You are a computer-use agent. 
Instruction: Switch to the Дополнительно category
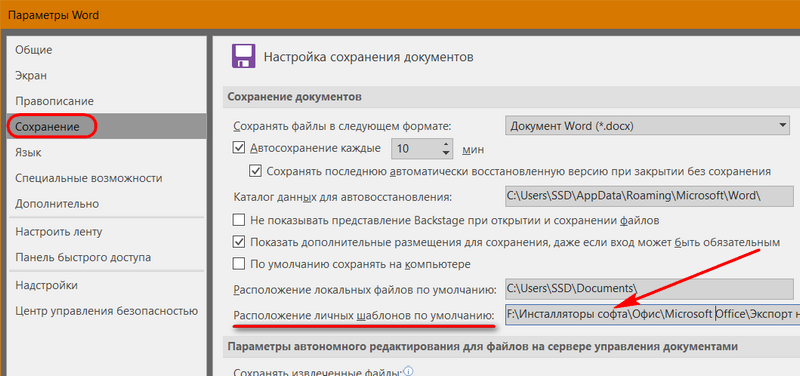[57, 204]
